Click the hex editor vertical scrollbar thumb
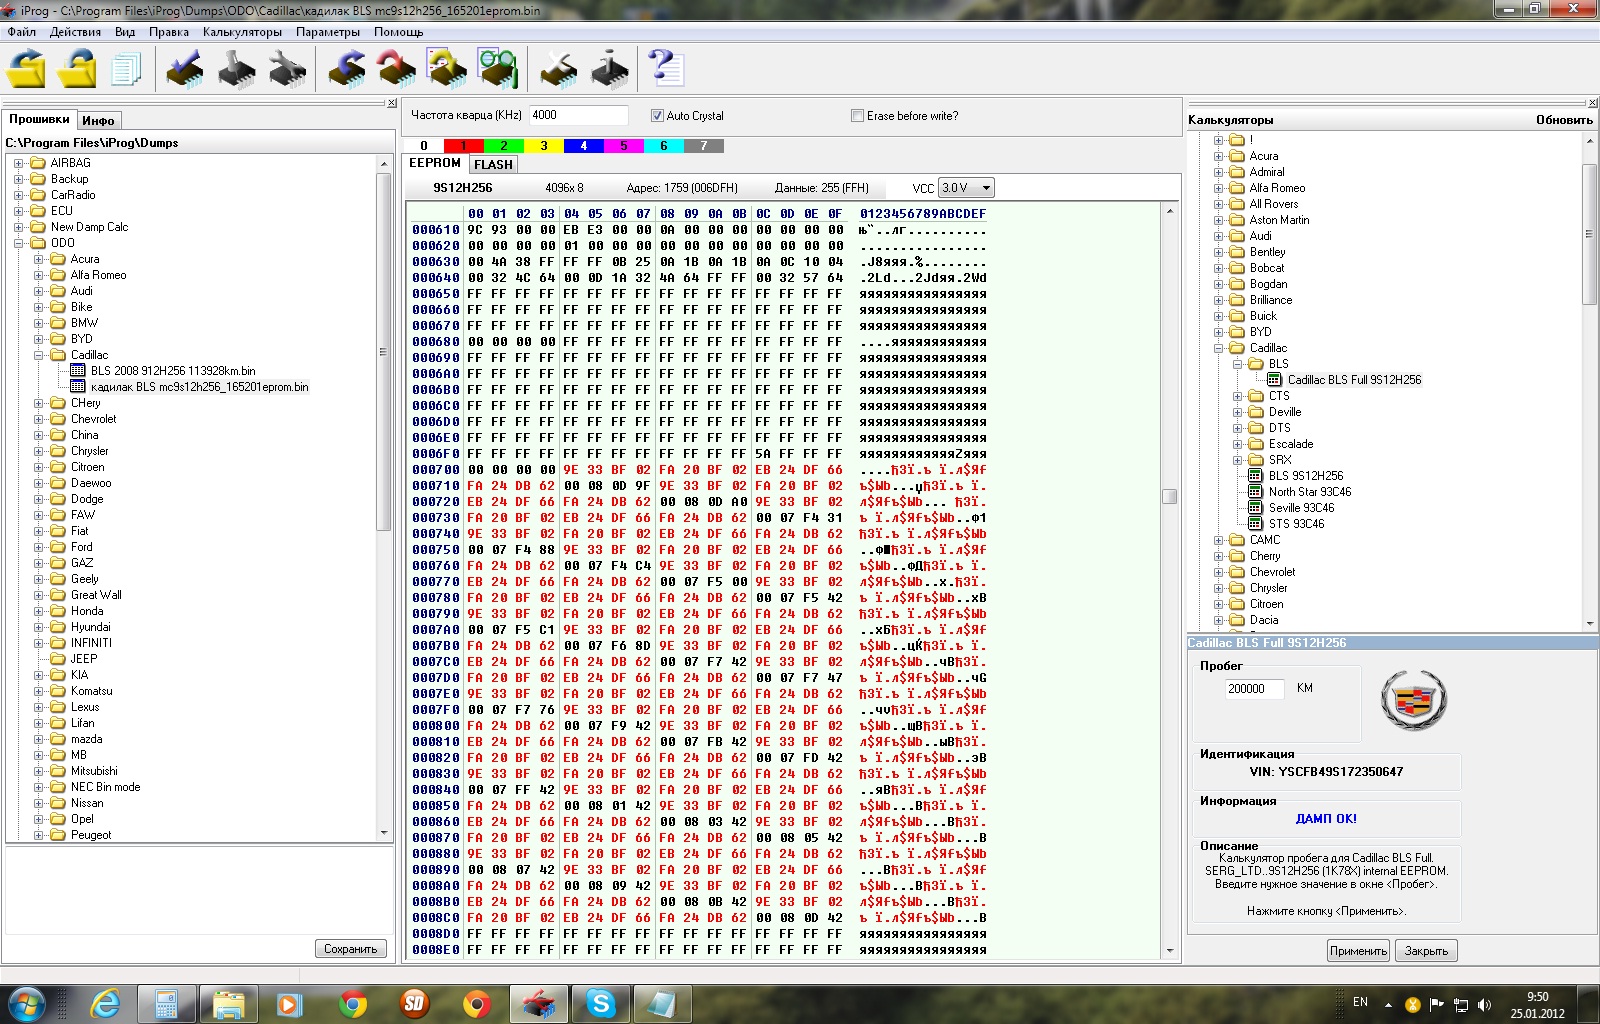1600x1024 pixels. coord(1170,497)
